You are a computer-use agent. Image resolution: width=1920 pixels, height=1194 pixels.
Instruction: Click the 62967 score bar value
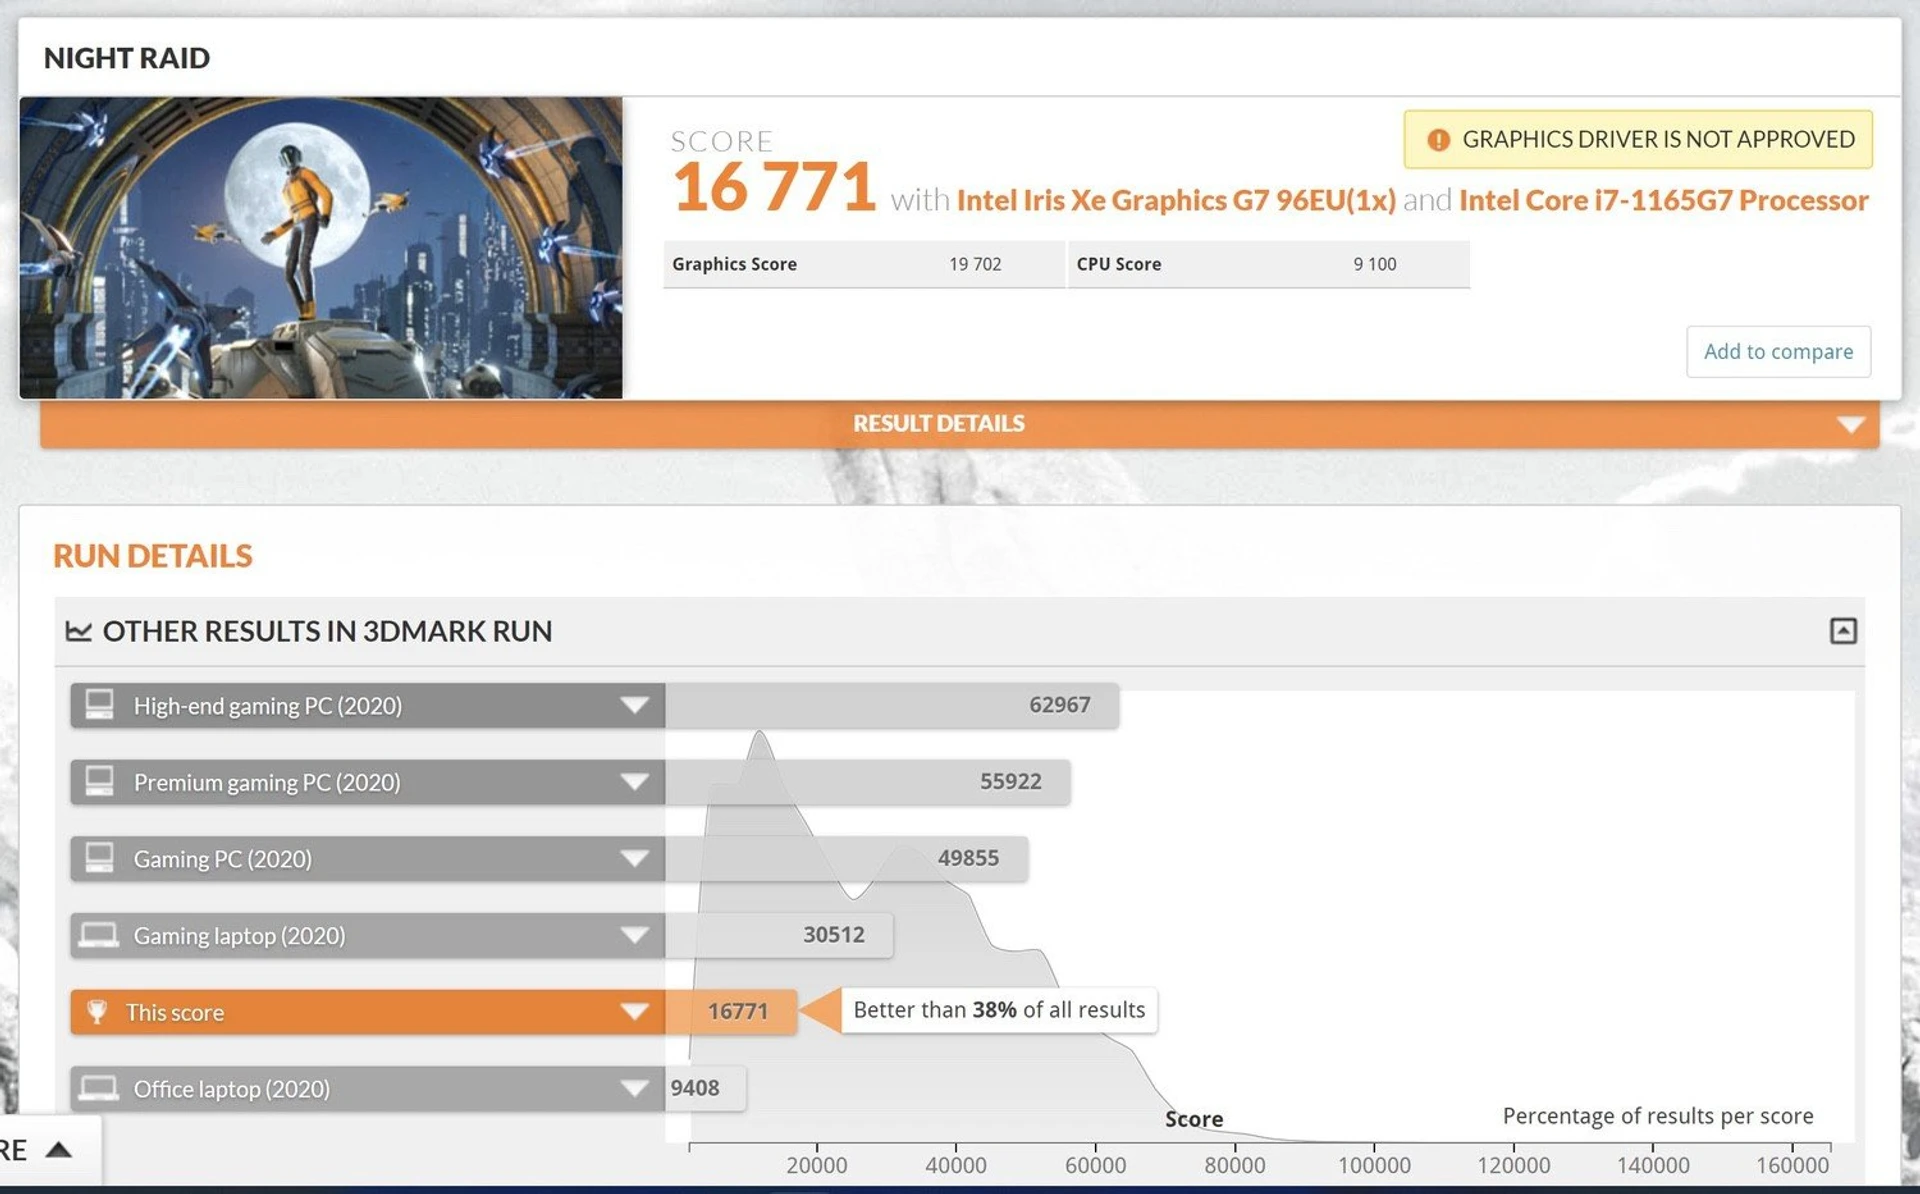(x=1059, y=705)
